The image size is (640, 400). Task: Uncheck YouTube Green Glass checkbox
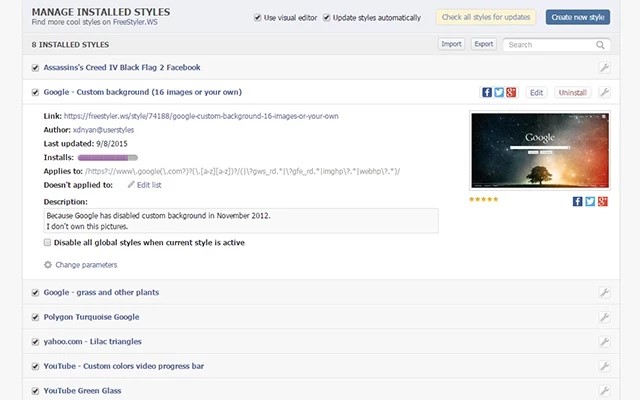click(x=36, y=391)
